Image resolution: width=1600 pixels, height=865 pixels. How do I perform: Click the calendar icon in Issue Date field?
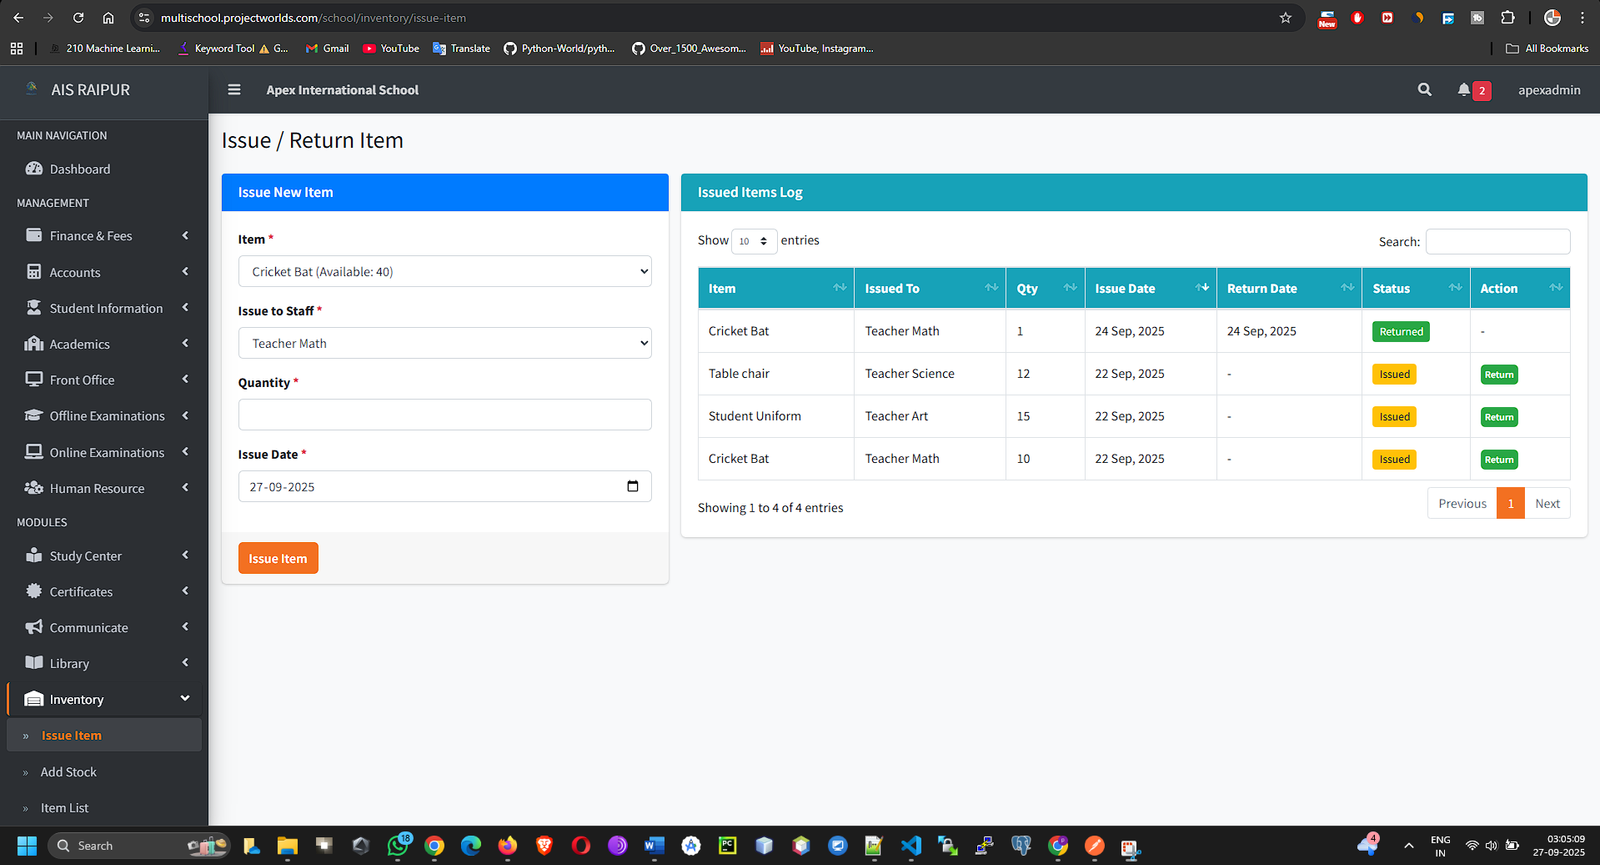click(632, 487)
